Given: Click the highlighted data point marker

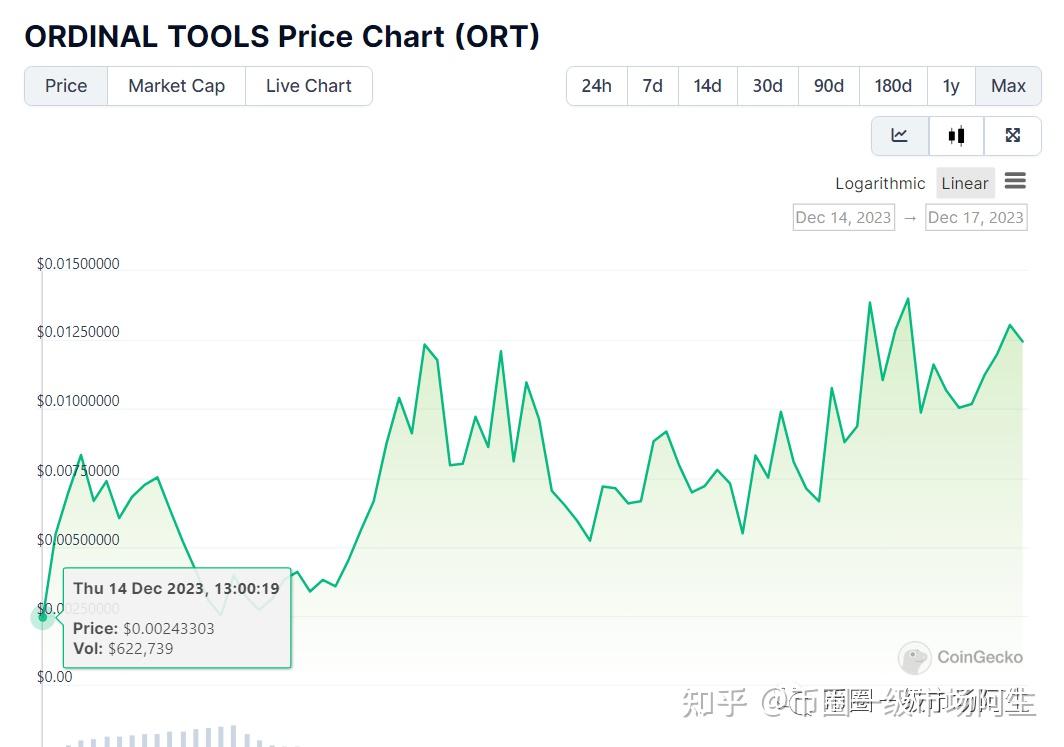Looking at the screenshot, I should click(x=43, y=617).
